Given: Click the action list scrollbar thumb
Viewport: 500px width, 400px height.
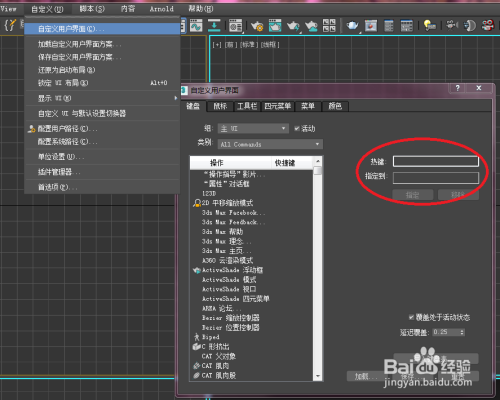Looking at the screenshot, I should 318,171.
